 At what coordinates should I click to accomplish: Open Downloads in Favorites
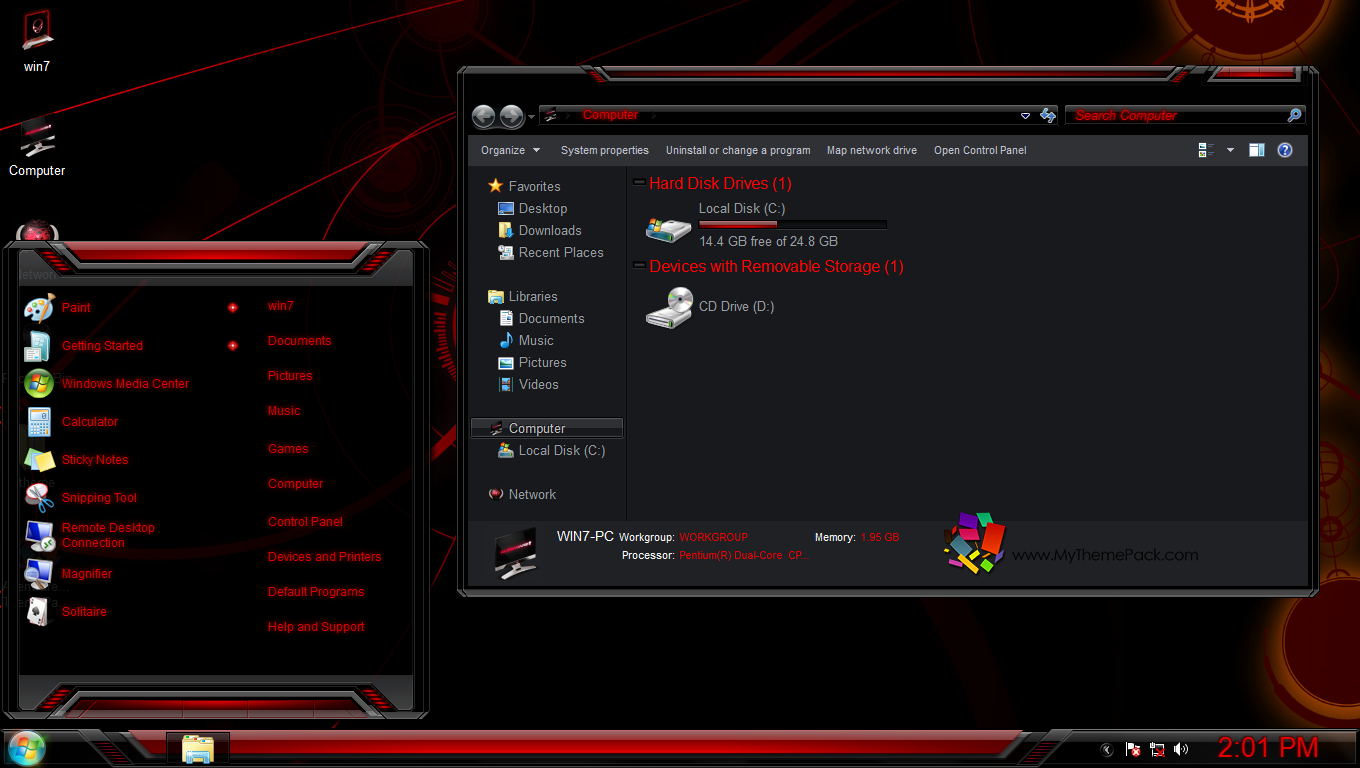coord(539,230)
